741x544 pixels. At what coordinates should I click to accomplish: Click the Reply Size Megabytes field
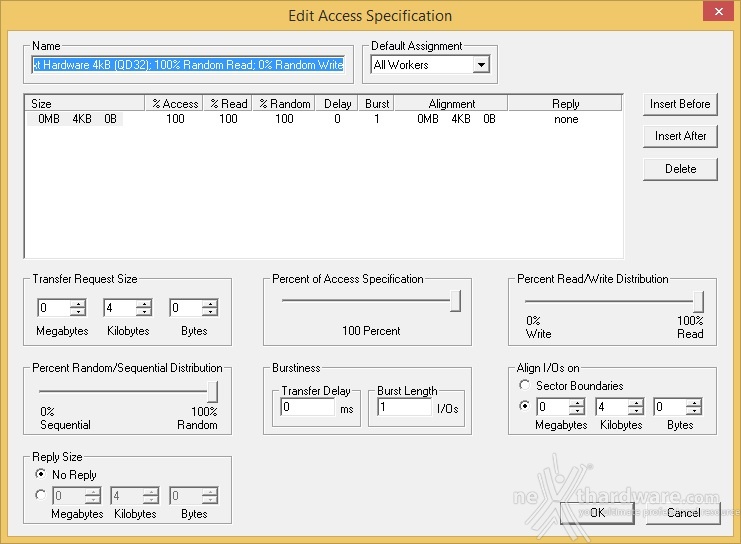69,496
